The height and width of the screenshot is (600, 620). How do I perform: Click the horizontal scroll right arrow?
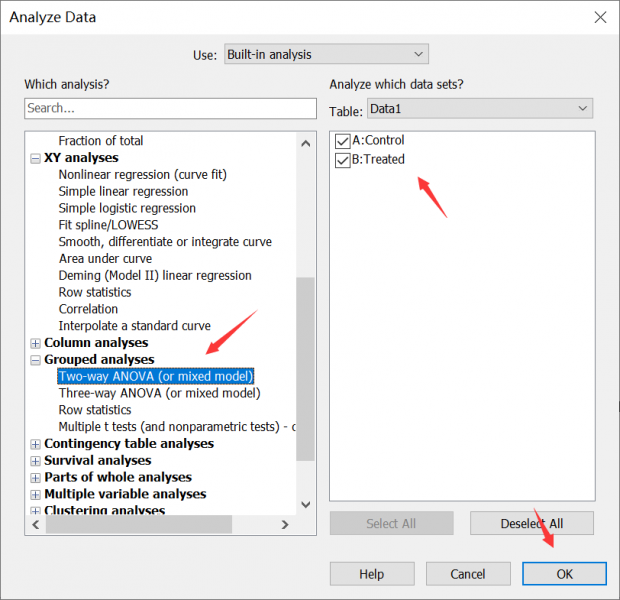[285, 525]
